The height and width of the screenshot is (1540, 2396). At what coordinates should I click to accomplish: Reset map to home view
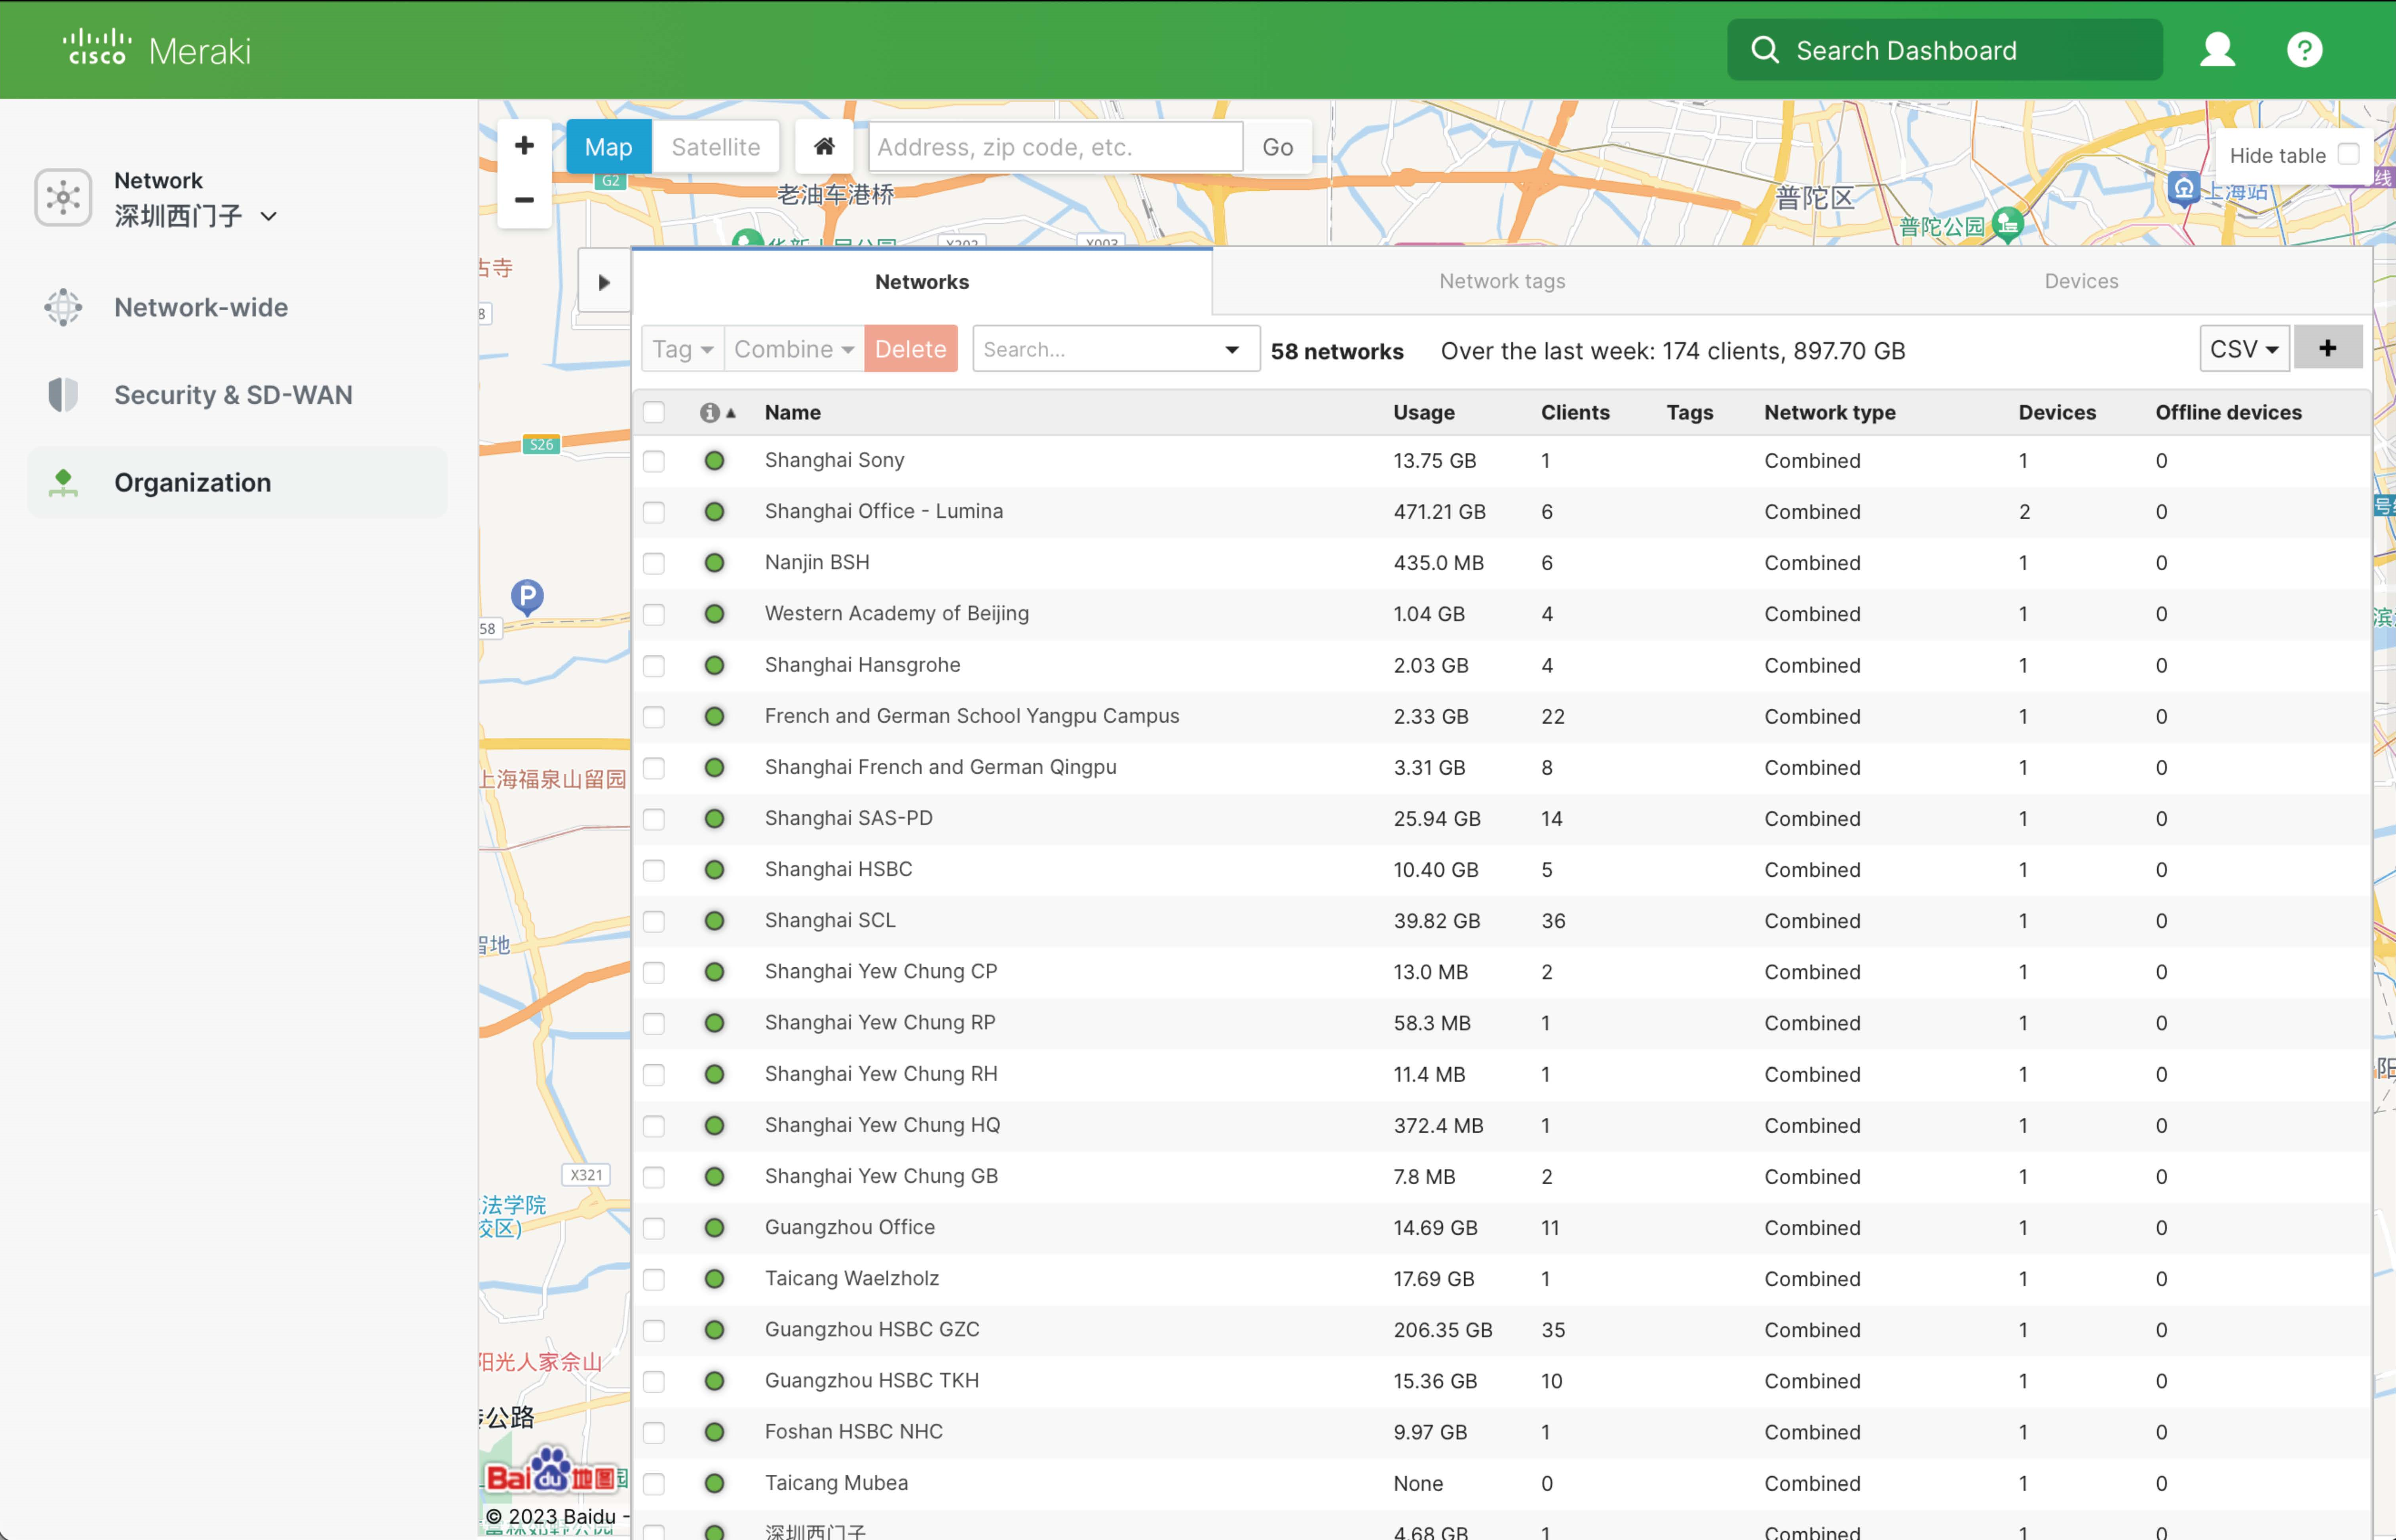824,147
